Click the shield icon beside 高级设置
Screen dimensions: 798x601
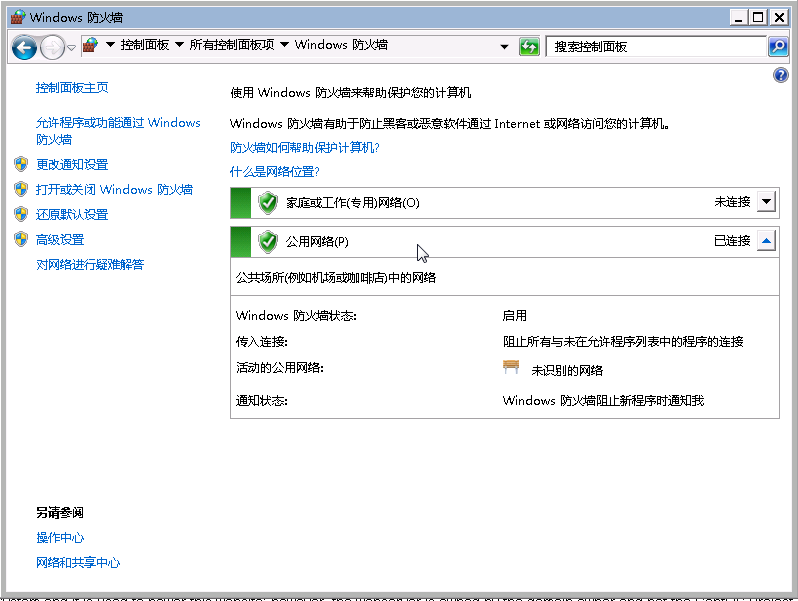click(x=21, y=239)
